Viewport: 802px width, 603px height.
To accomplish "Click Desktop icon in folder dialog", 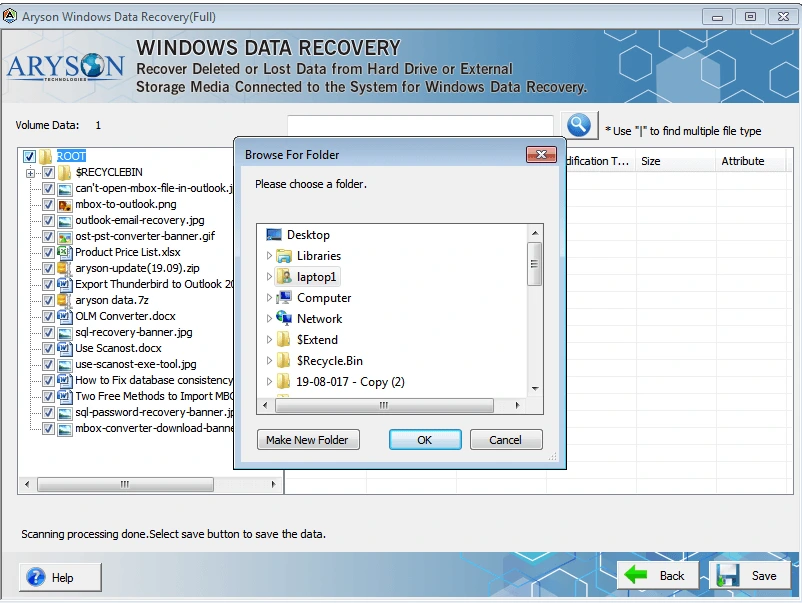I will [x=274, y=235].
